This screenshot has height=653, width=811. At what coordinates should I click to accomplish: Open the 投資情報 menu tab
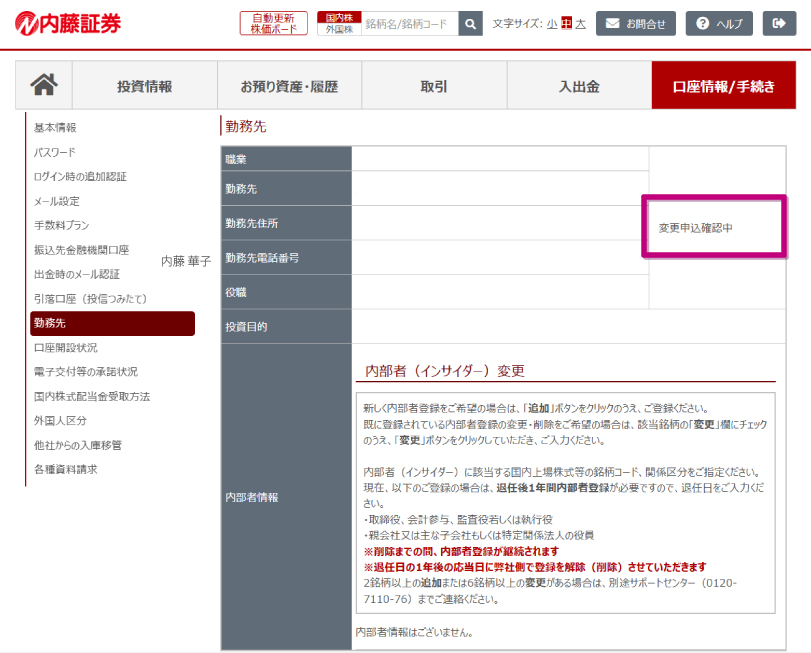coord(144,86)
